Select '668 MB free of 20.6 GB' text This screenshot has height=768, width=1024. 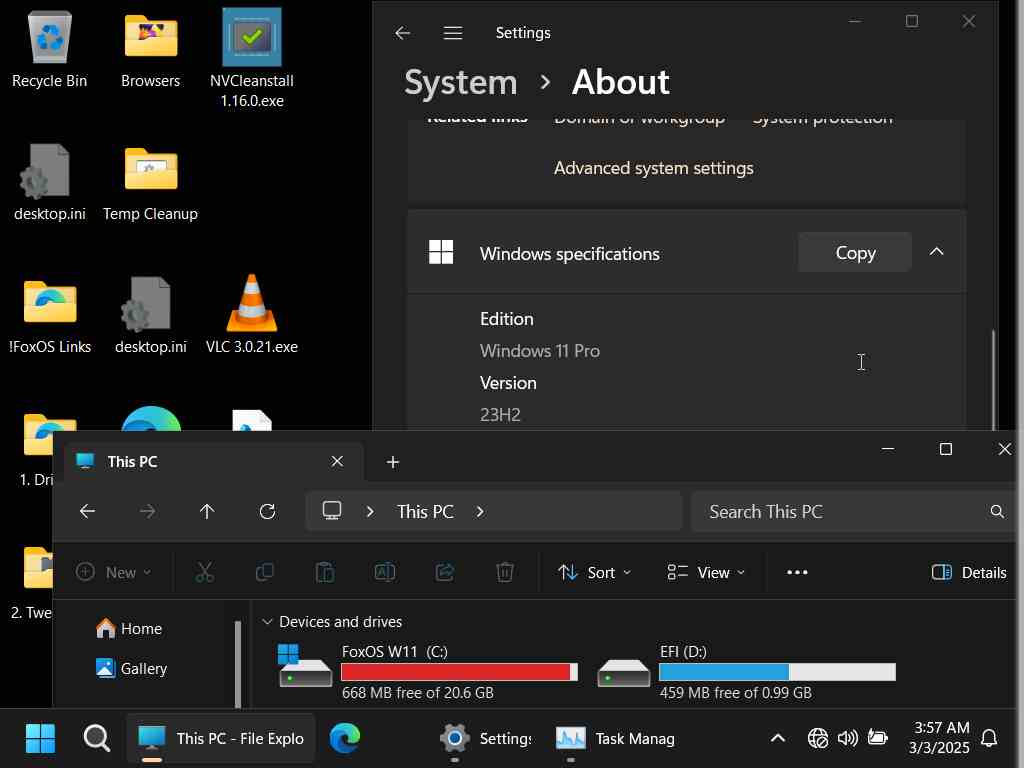(x=417, y=693)
